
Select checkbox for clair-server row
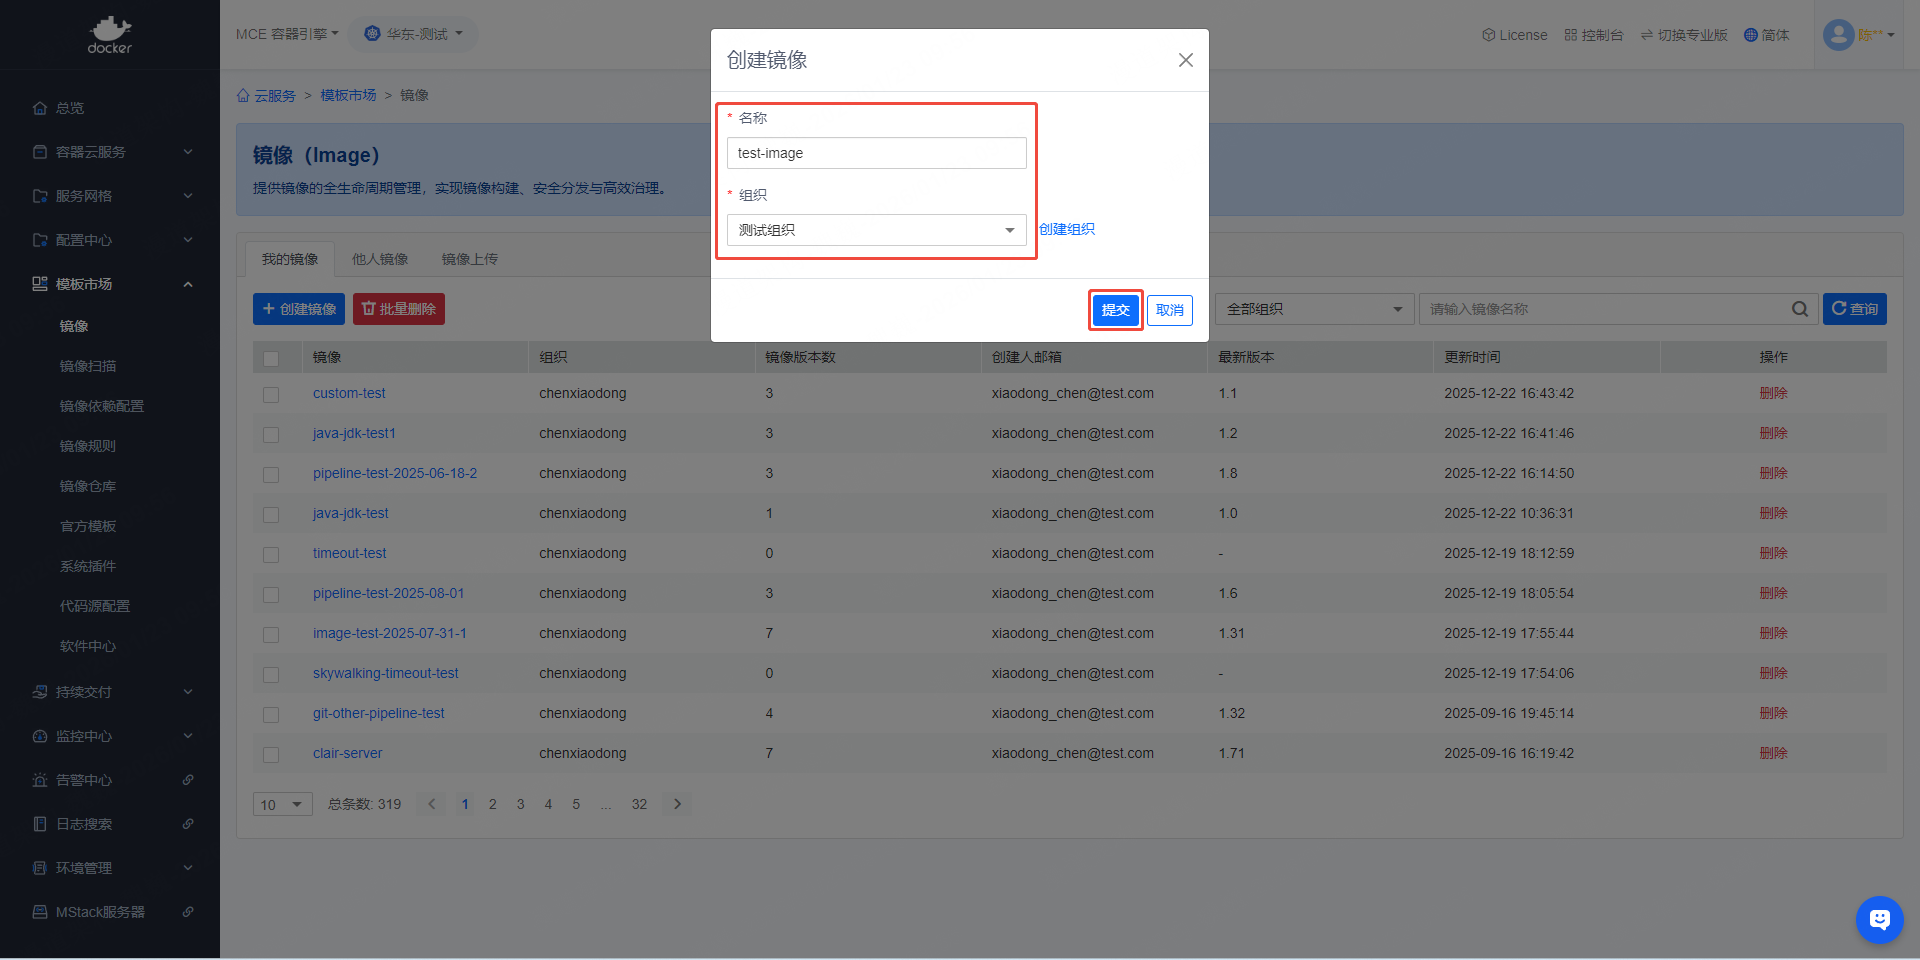pyautogui.click(x=271, y=754)
